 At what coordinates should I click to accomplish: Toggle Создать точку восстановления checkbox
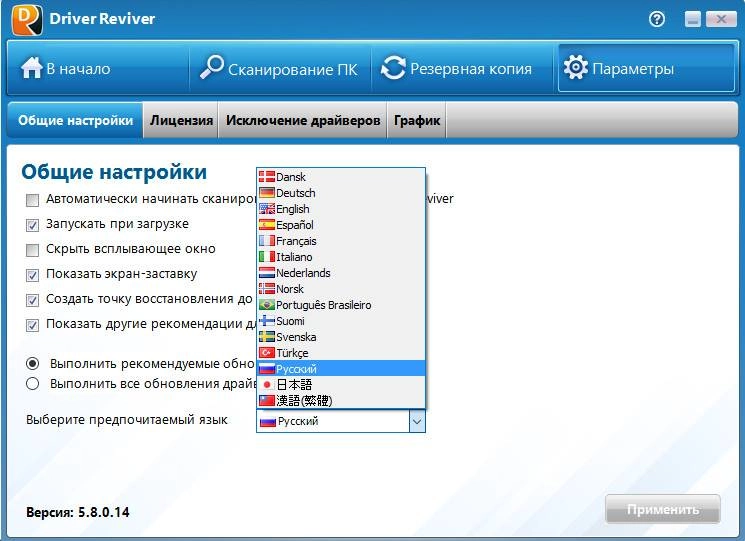point(32,300)
